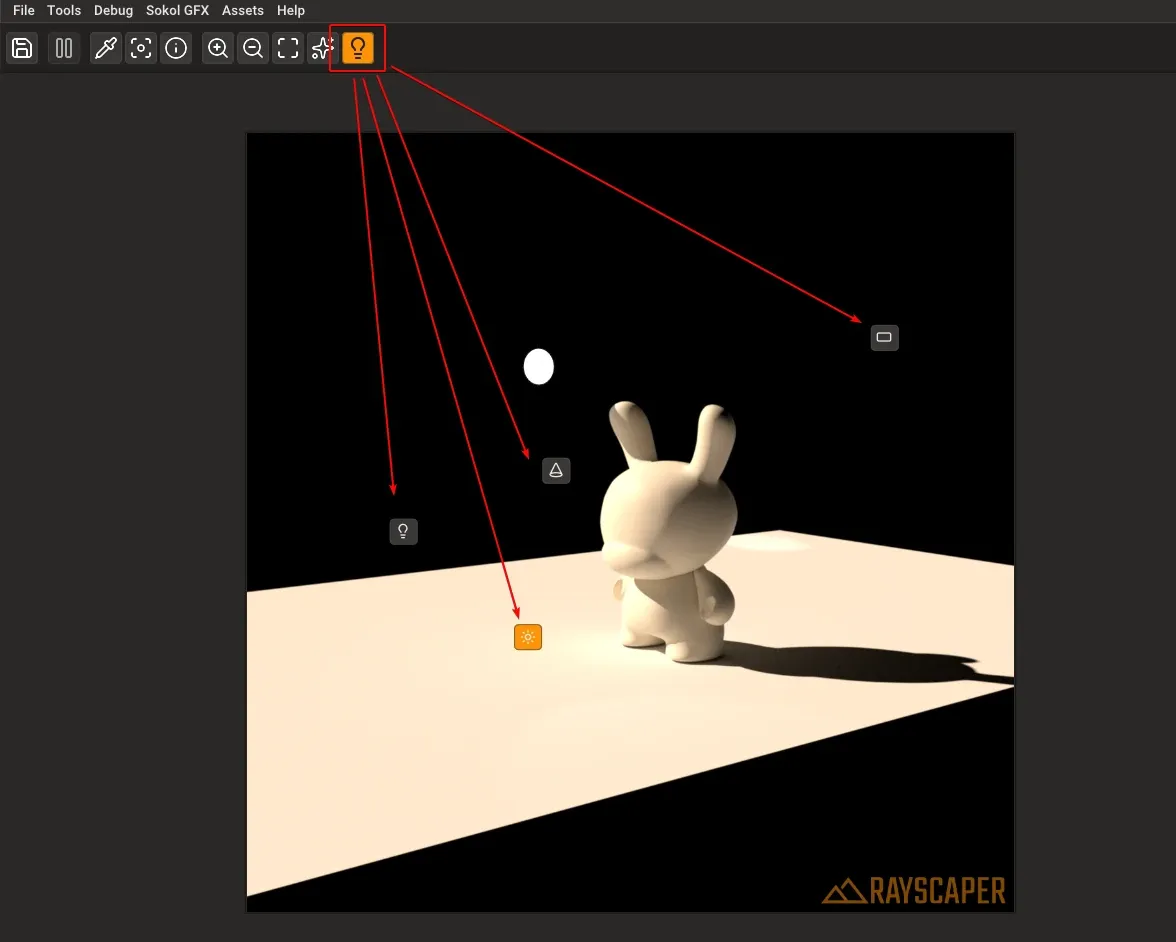1176x942 pixels.
Task: Select the orange sun light gizmo
Action: point(527,636)
